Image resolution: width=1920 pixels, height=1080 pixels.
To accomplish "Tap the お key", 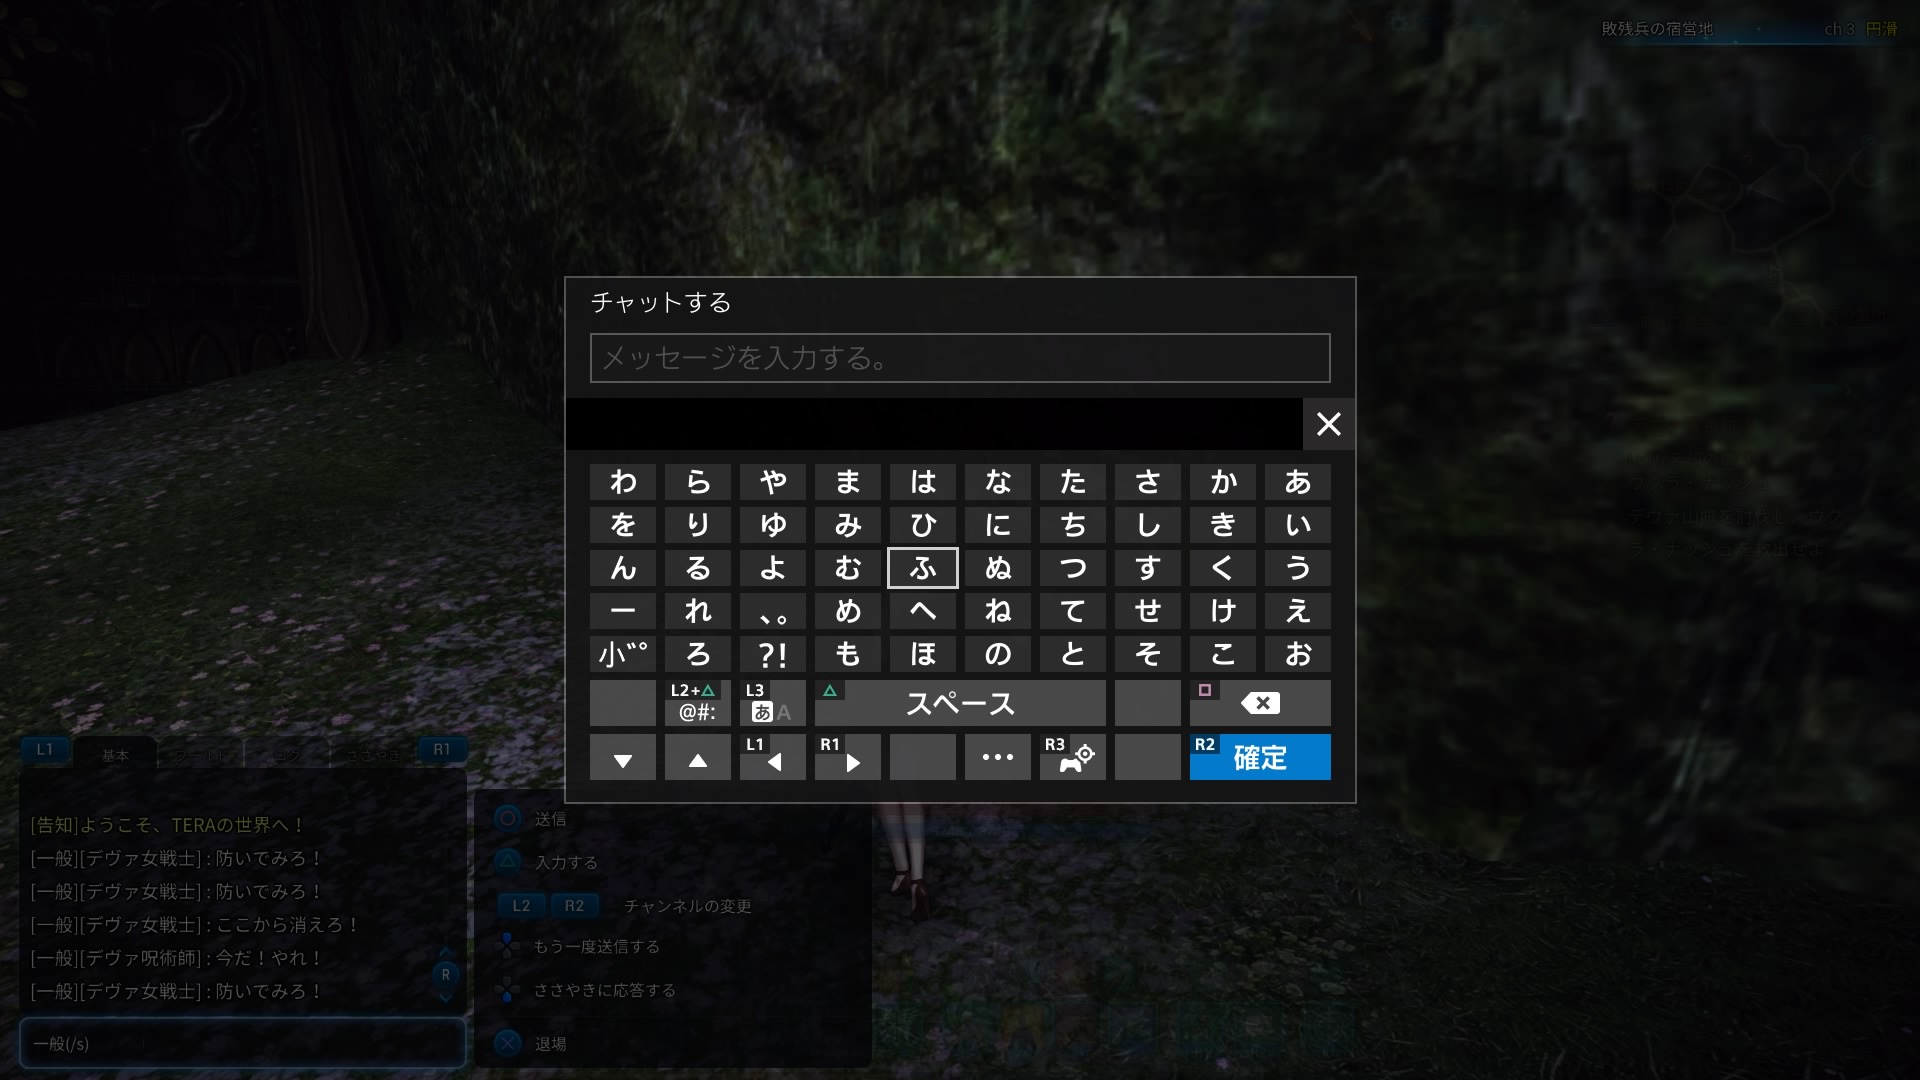I will (x=1298, y=654).
